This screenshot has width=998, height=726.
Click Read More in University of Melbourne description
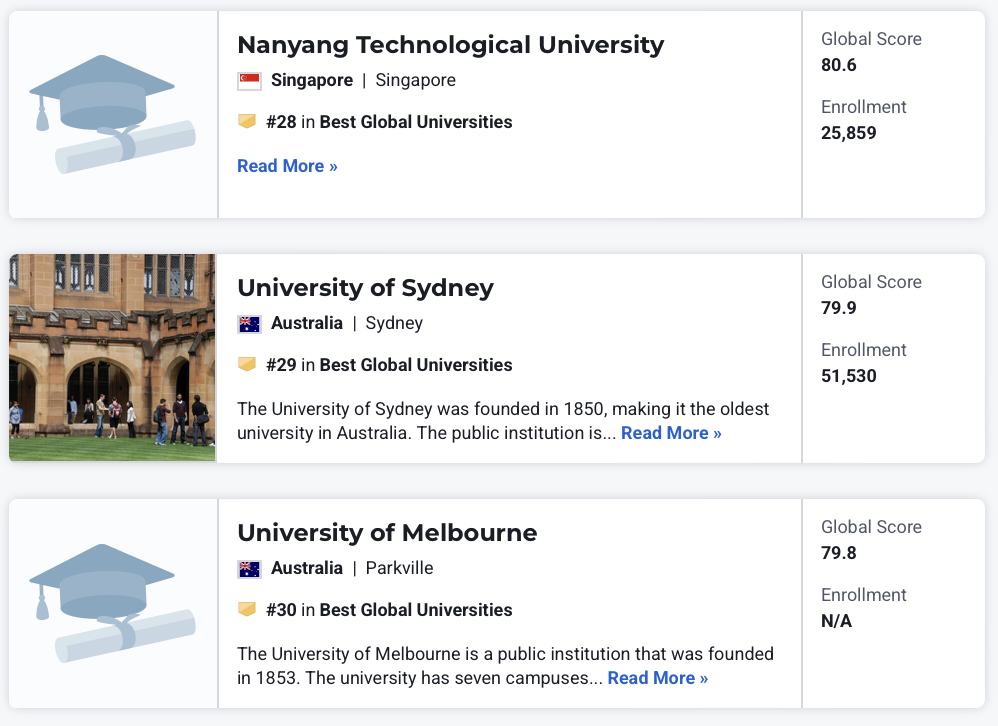[657, 678]
